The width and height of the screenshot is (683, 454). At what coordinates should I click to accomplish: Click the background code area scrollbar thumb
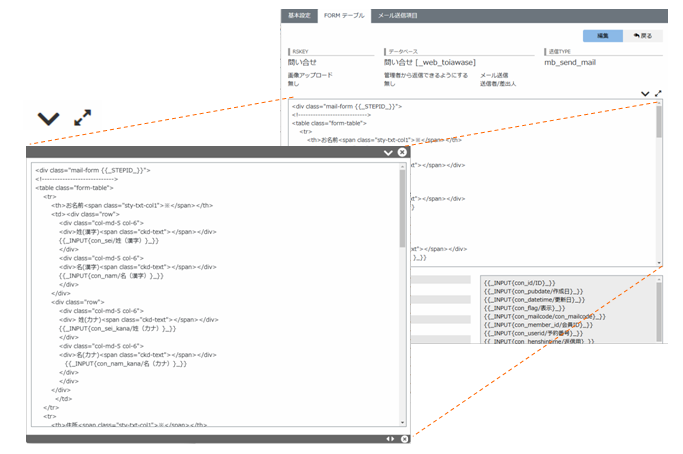pyautogui.click(x=658, y=120)
